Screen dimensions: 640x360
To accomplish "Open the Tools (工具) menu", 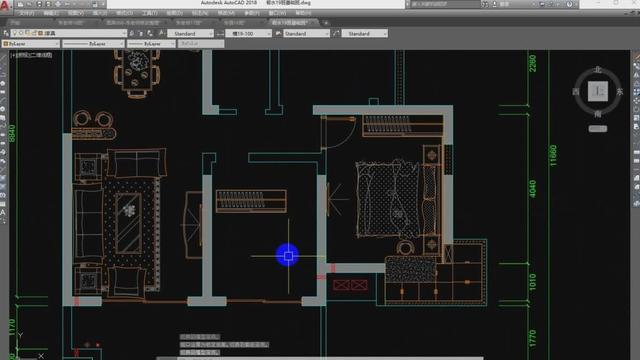I will coord(150,13).
